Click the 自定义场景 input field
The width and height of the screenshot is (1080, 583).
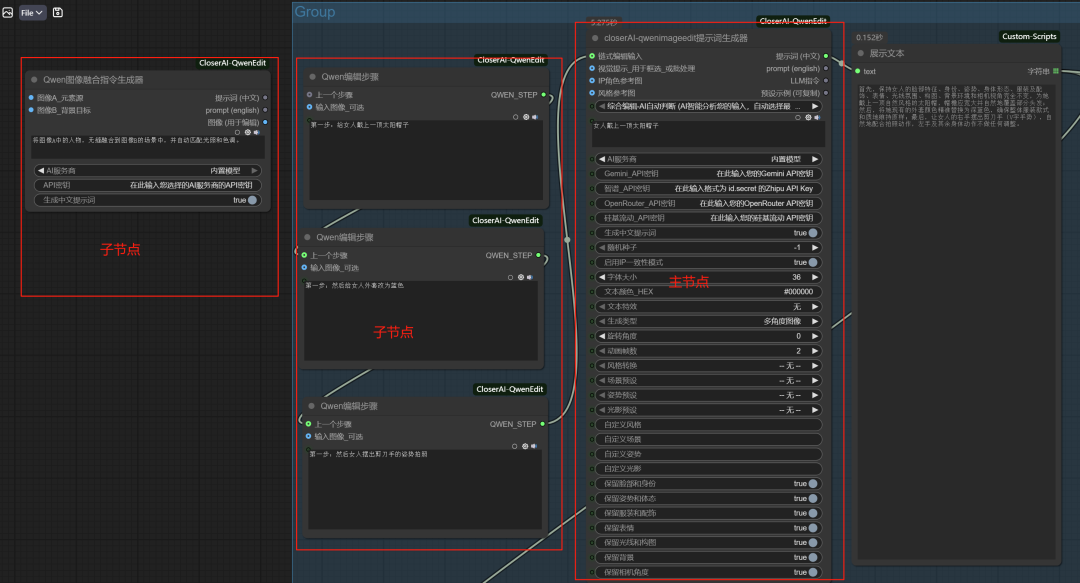[708, 440]
